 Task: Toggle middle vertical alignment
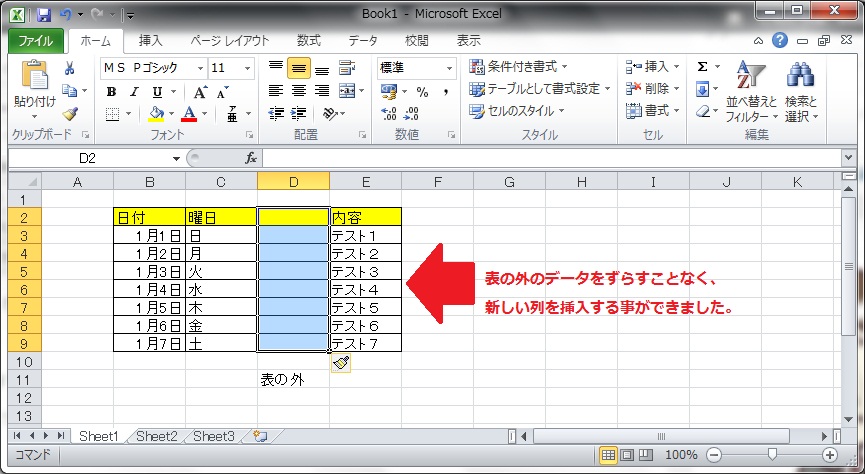298,68
